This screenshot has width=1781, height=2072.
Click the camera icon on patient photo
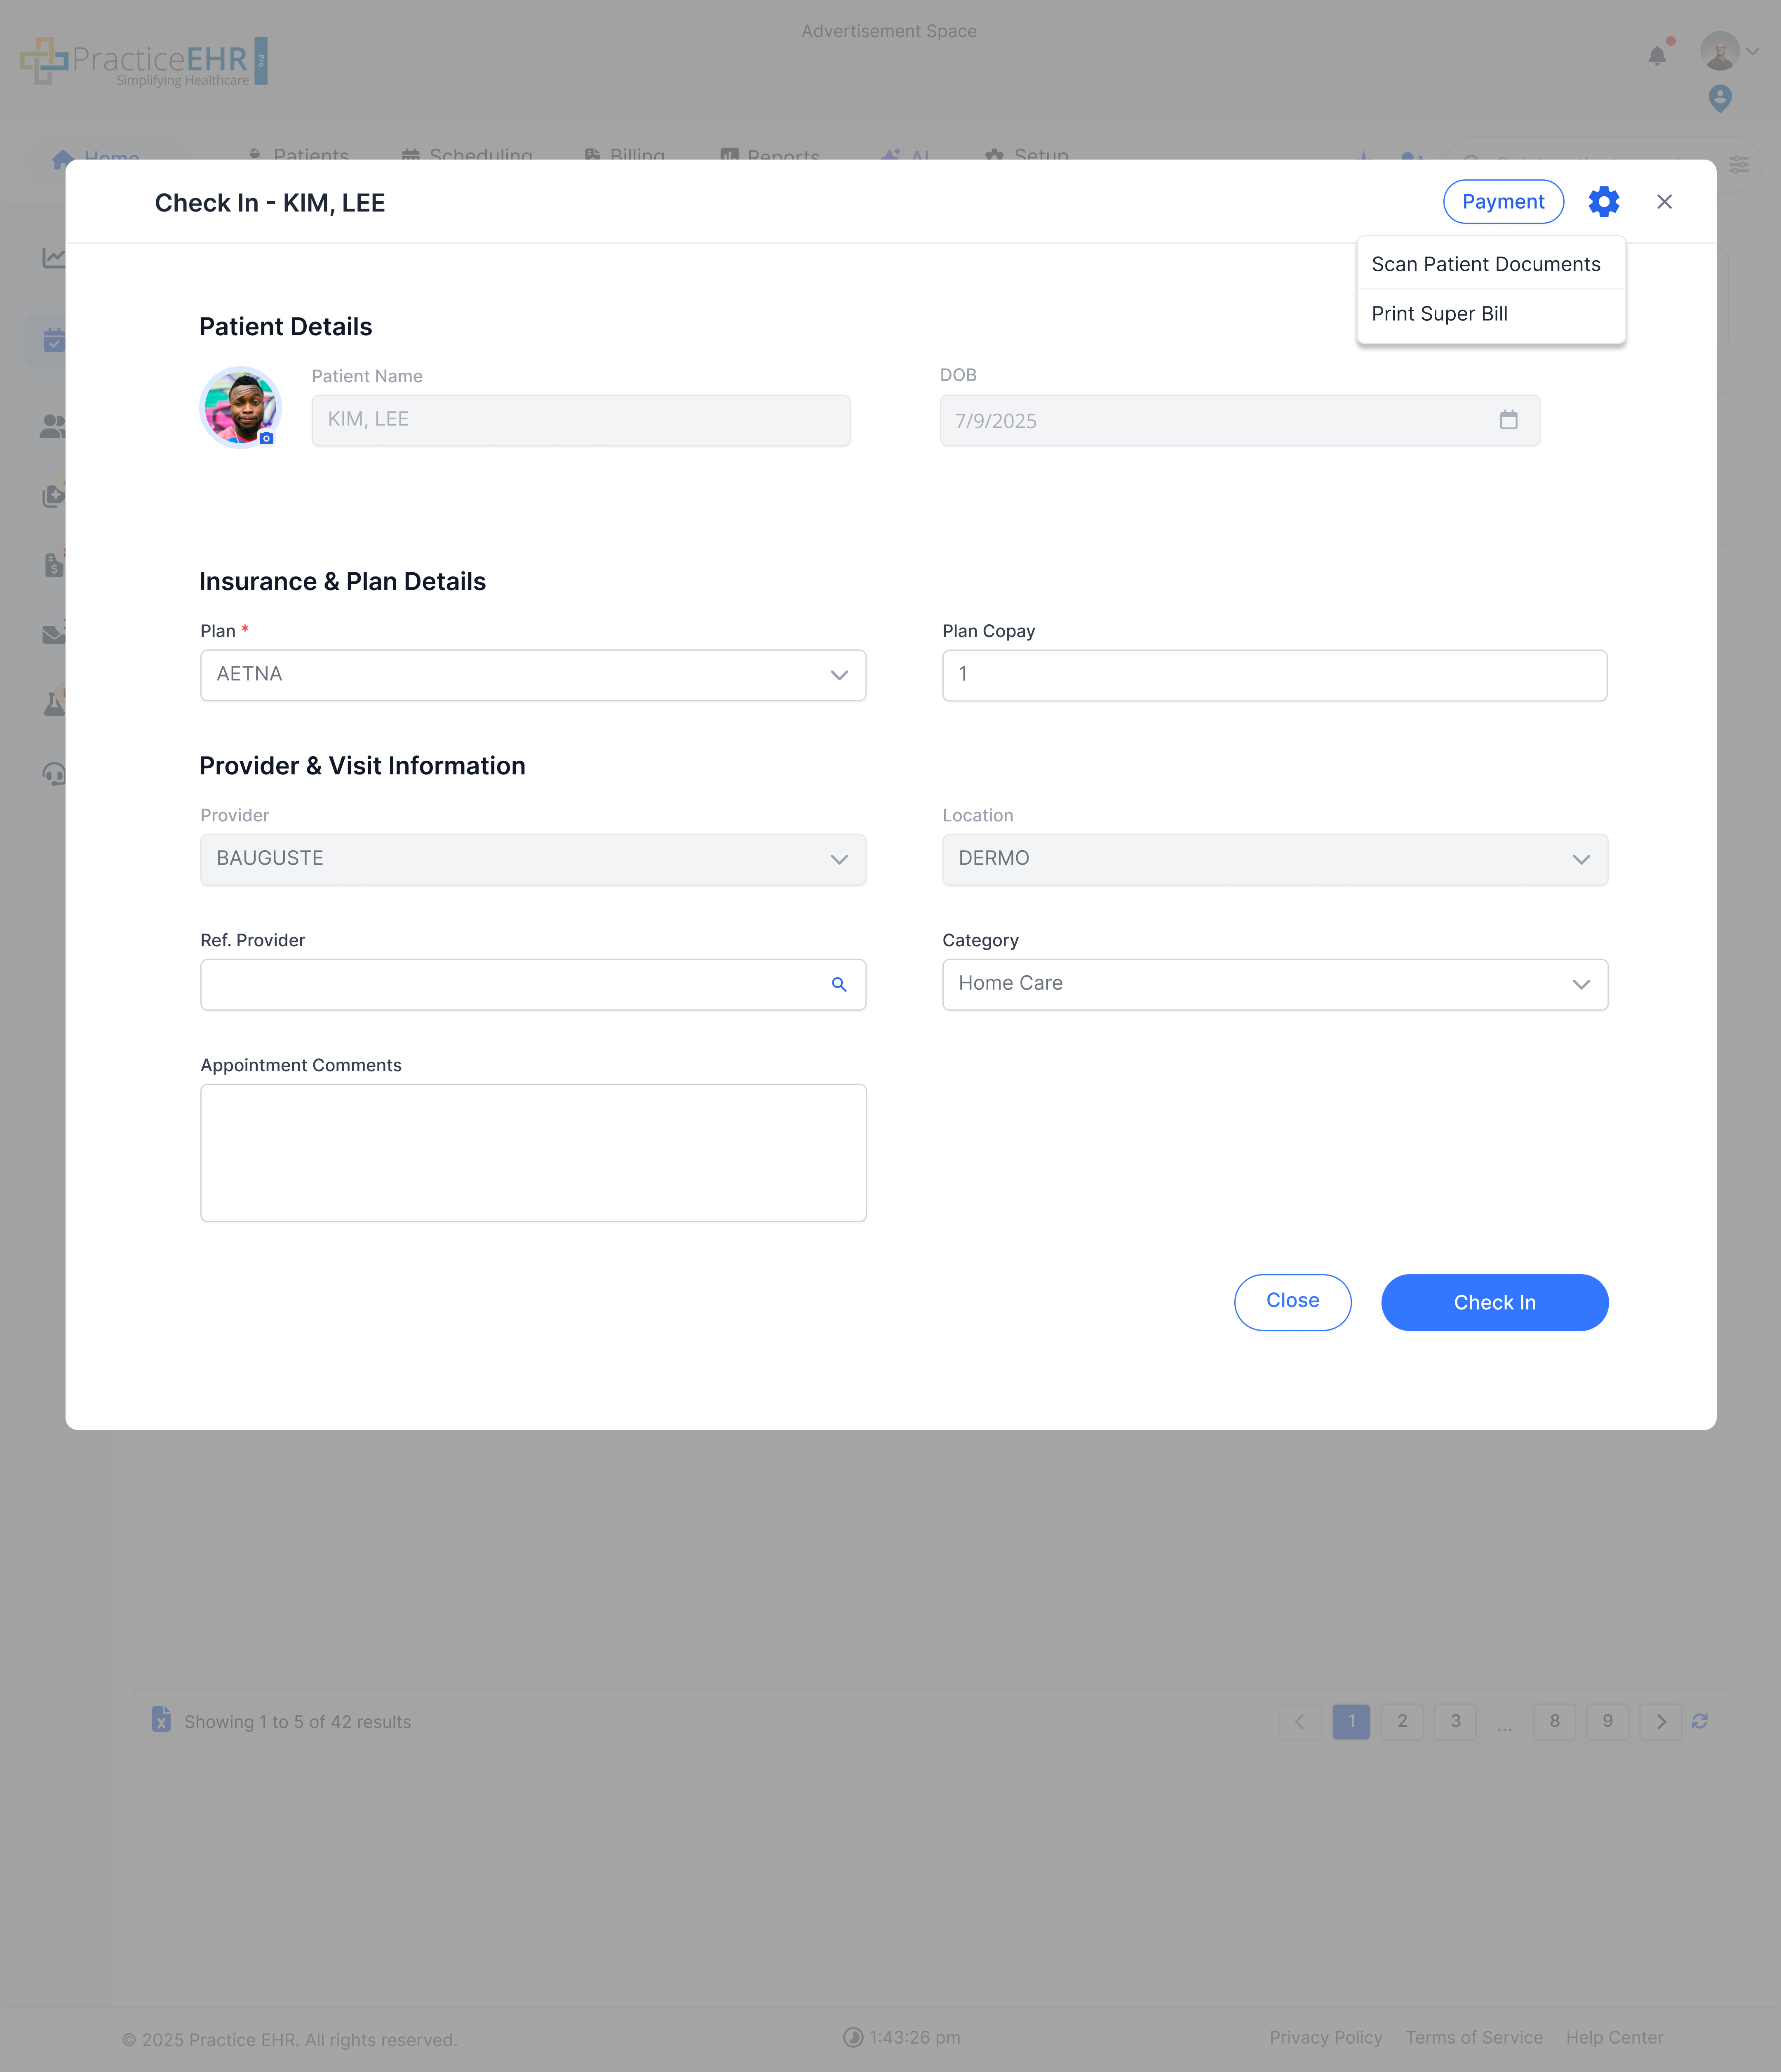[266, 438]
